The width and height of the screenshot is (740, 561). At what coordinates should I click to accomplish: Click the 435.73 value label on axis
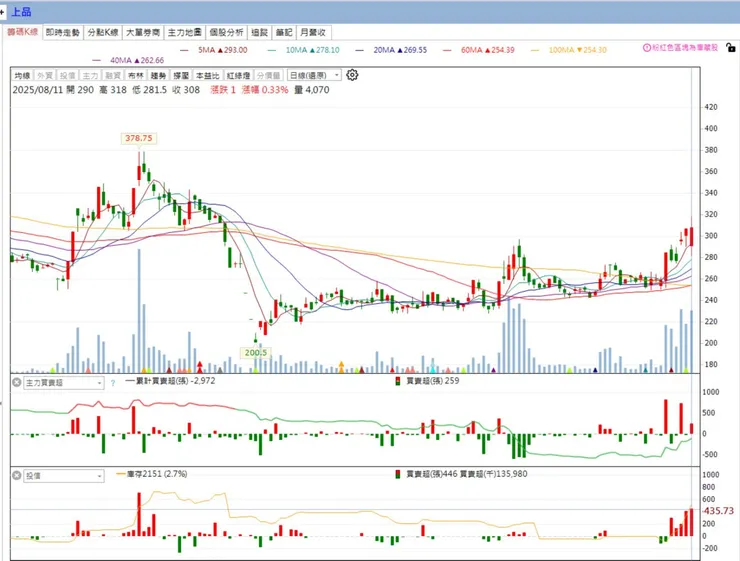(x=718, y=511)
